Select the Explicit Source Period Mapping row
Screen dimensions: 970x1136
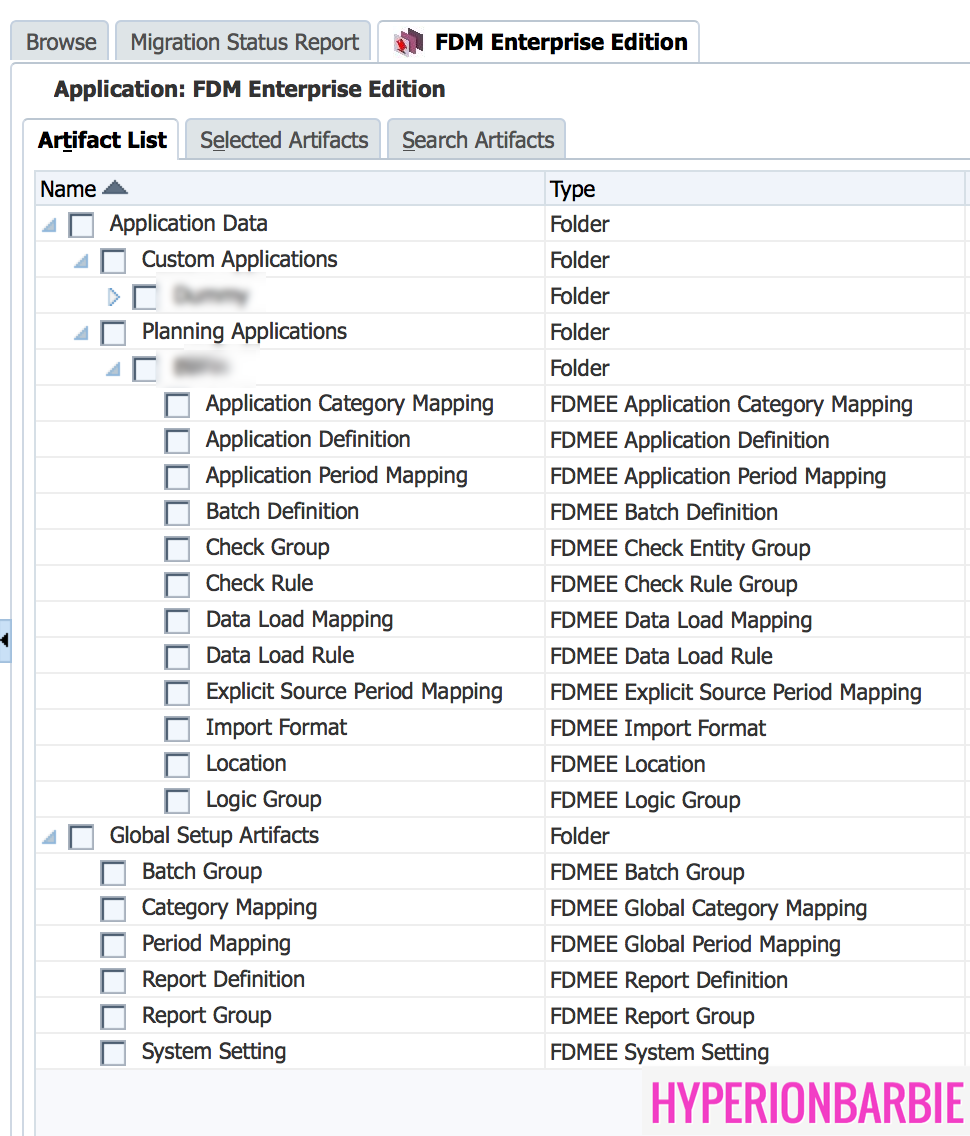click(354, 692)
